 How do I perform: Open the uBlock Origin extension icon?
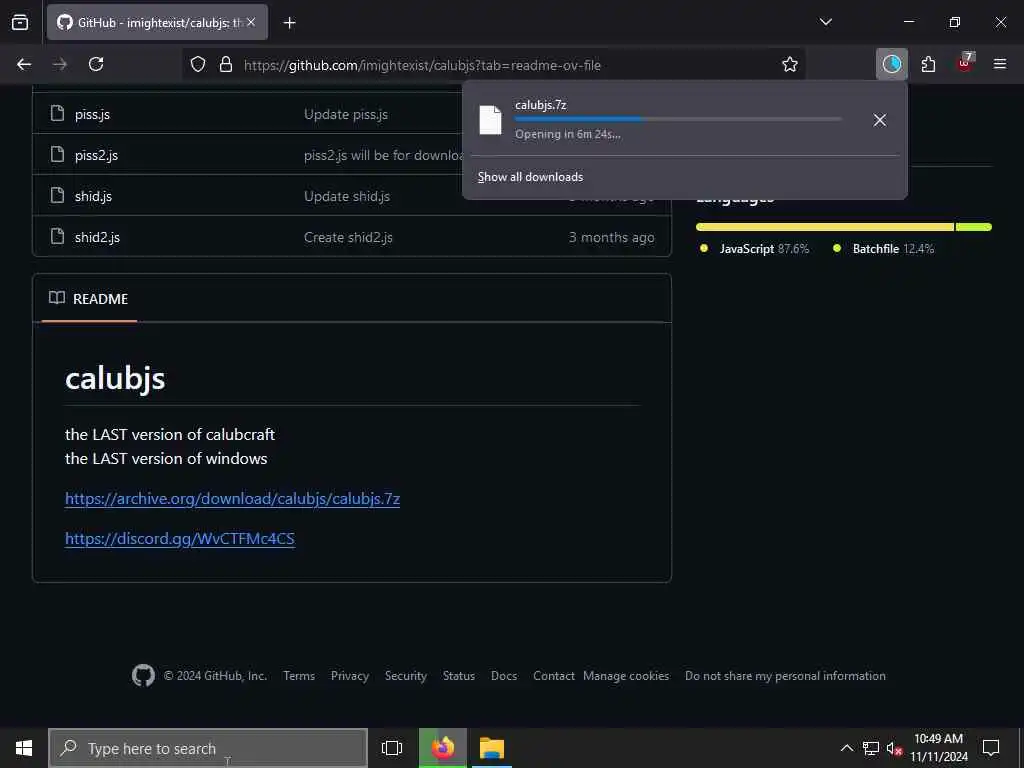tap(965, 63)
